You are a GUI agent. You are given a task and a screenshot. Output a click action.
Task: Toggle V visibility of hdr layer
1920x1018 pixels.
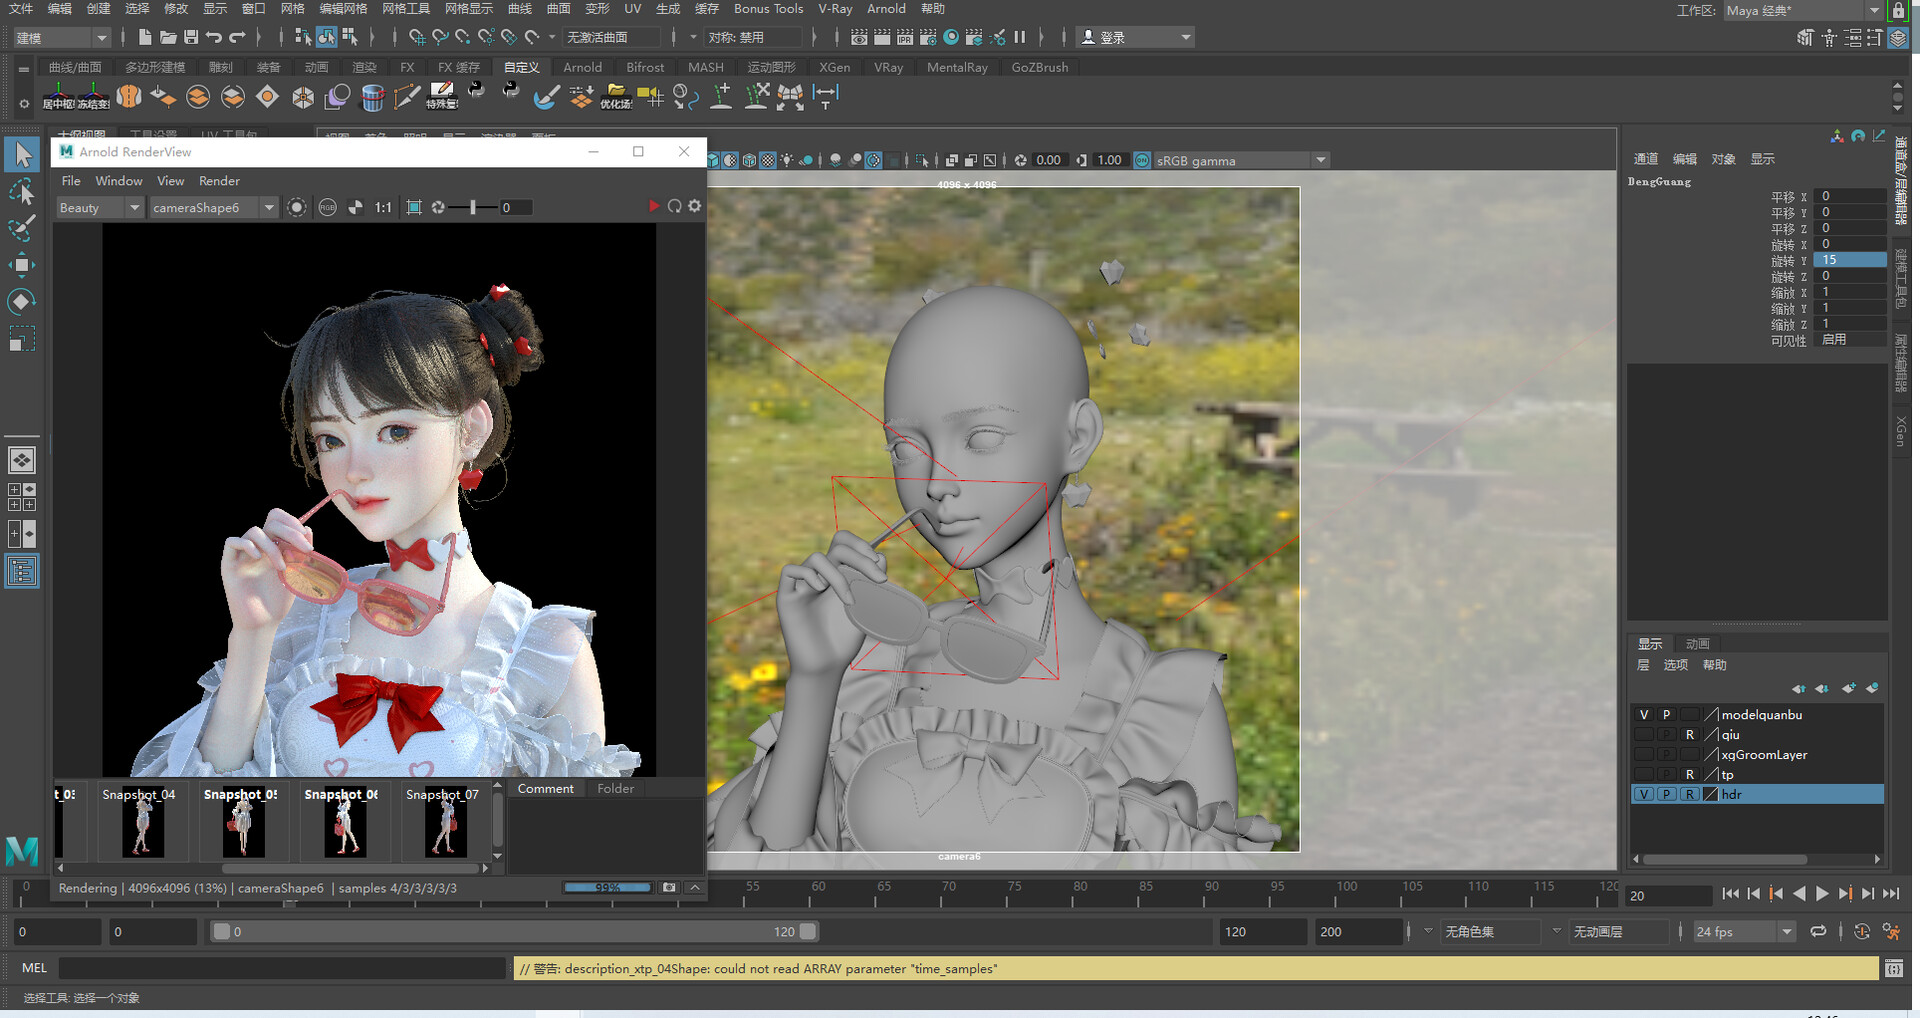point(1643,794)
